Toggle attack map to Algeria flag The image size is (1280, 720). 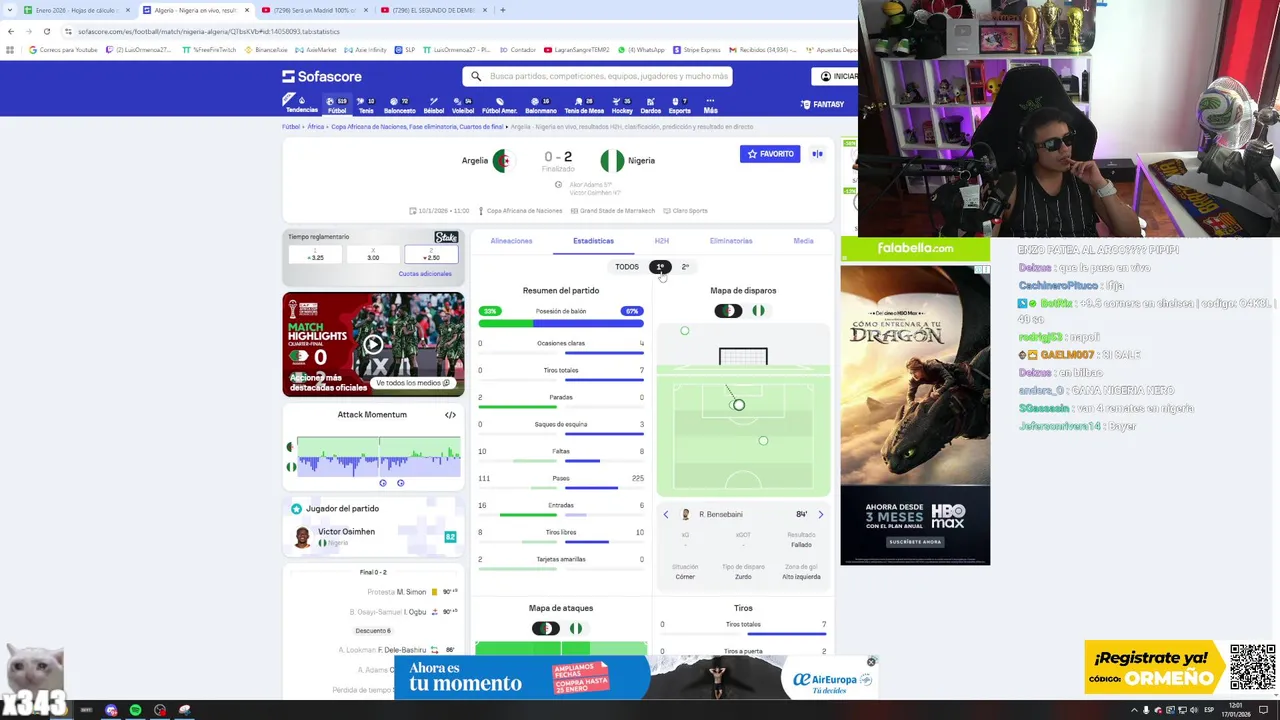pyautogui.click(x=546, y=629)
